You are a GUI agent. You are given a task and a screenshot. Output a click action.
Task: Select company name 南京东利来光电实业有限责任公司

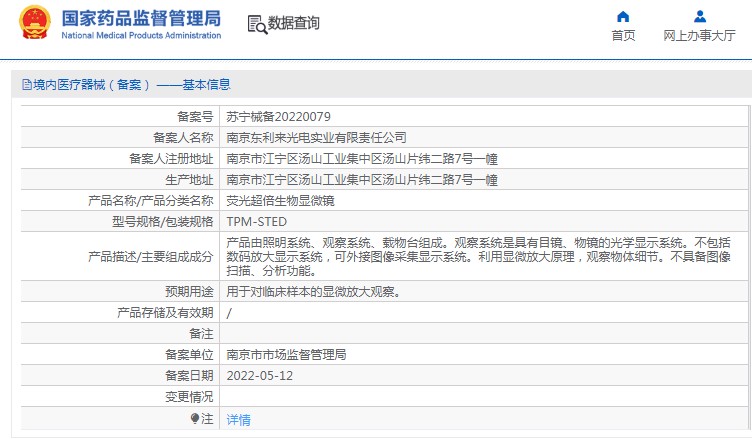click(x=317, y=138)
